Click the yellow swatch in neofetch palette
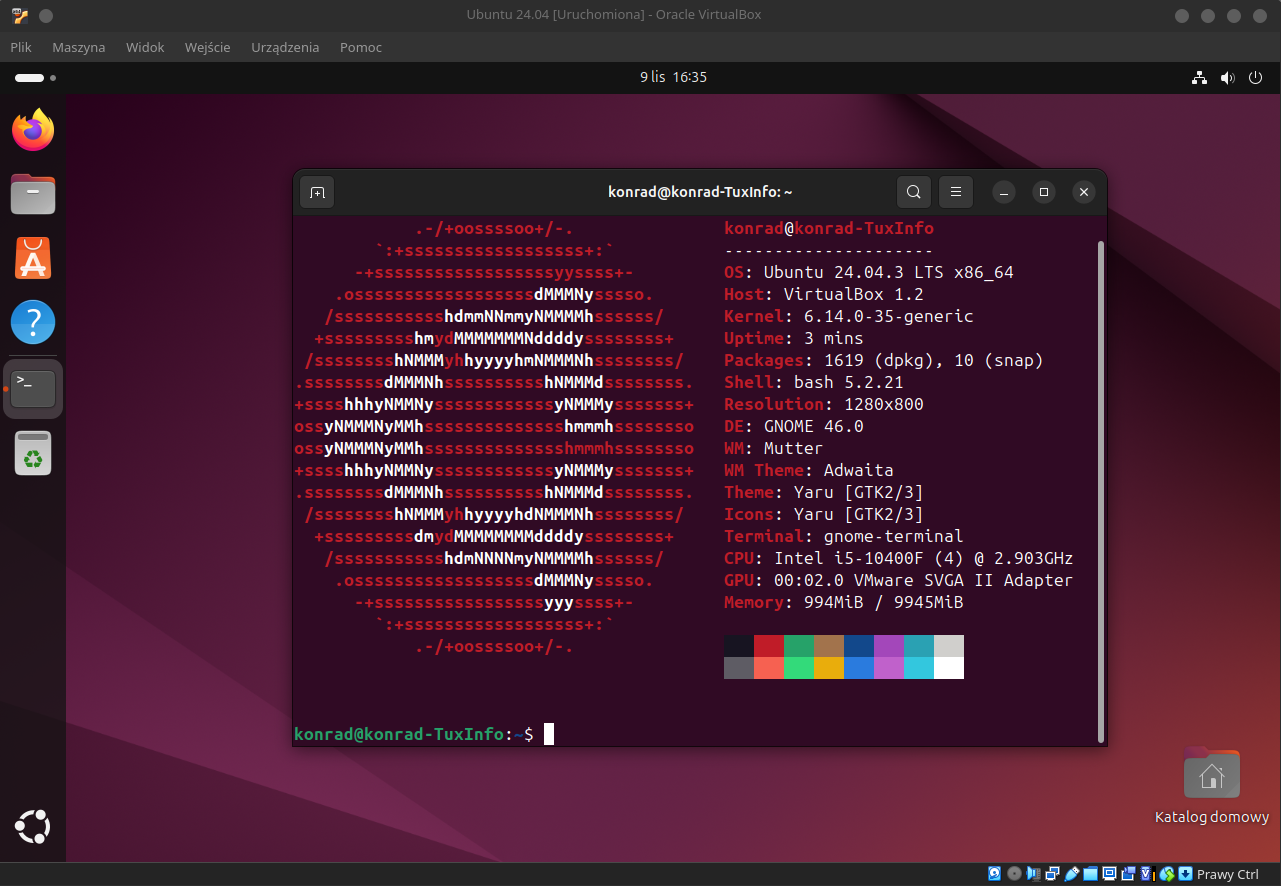This screenshot has height=886, width=1281. click(x=829, y=668)
